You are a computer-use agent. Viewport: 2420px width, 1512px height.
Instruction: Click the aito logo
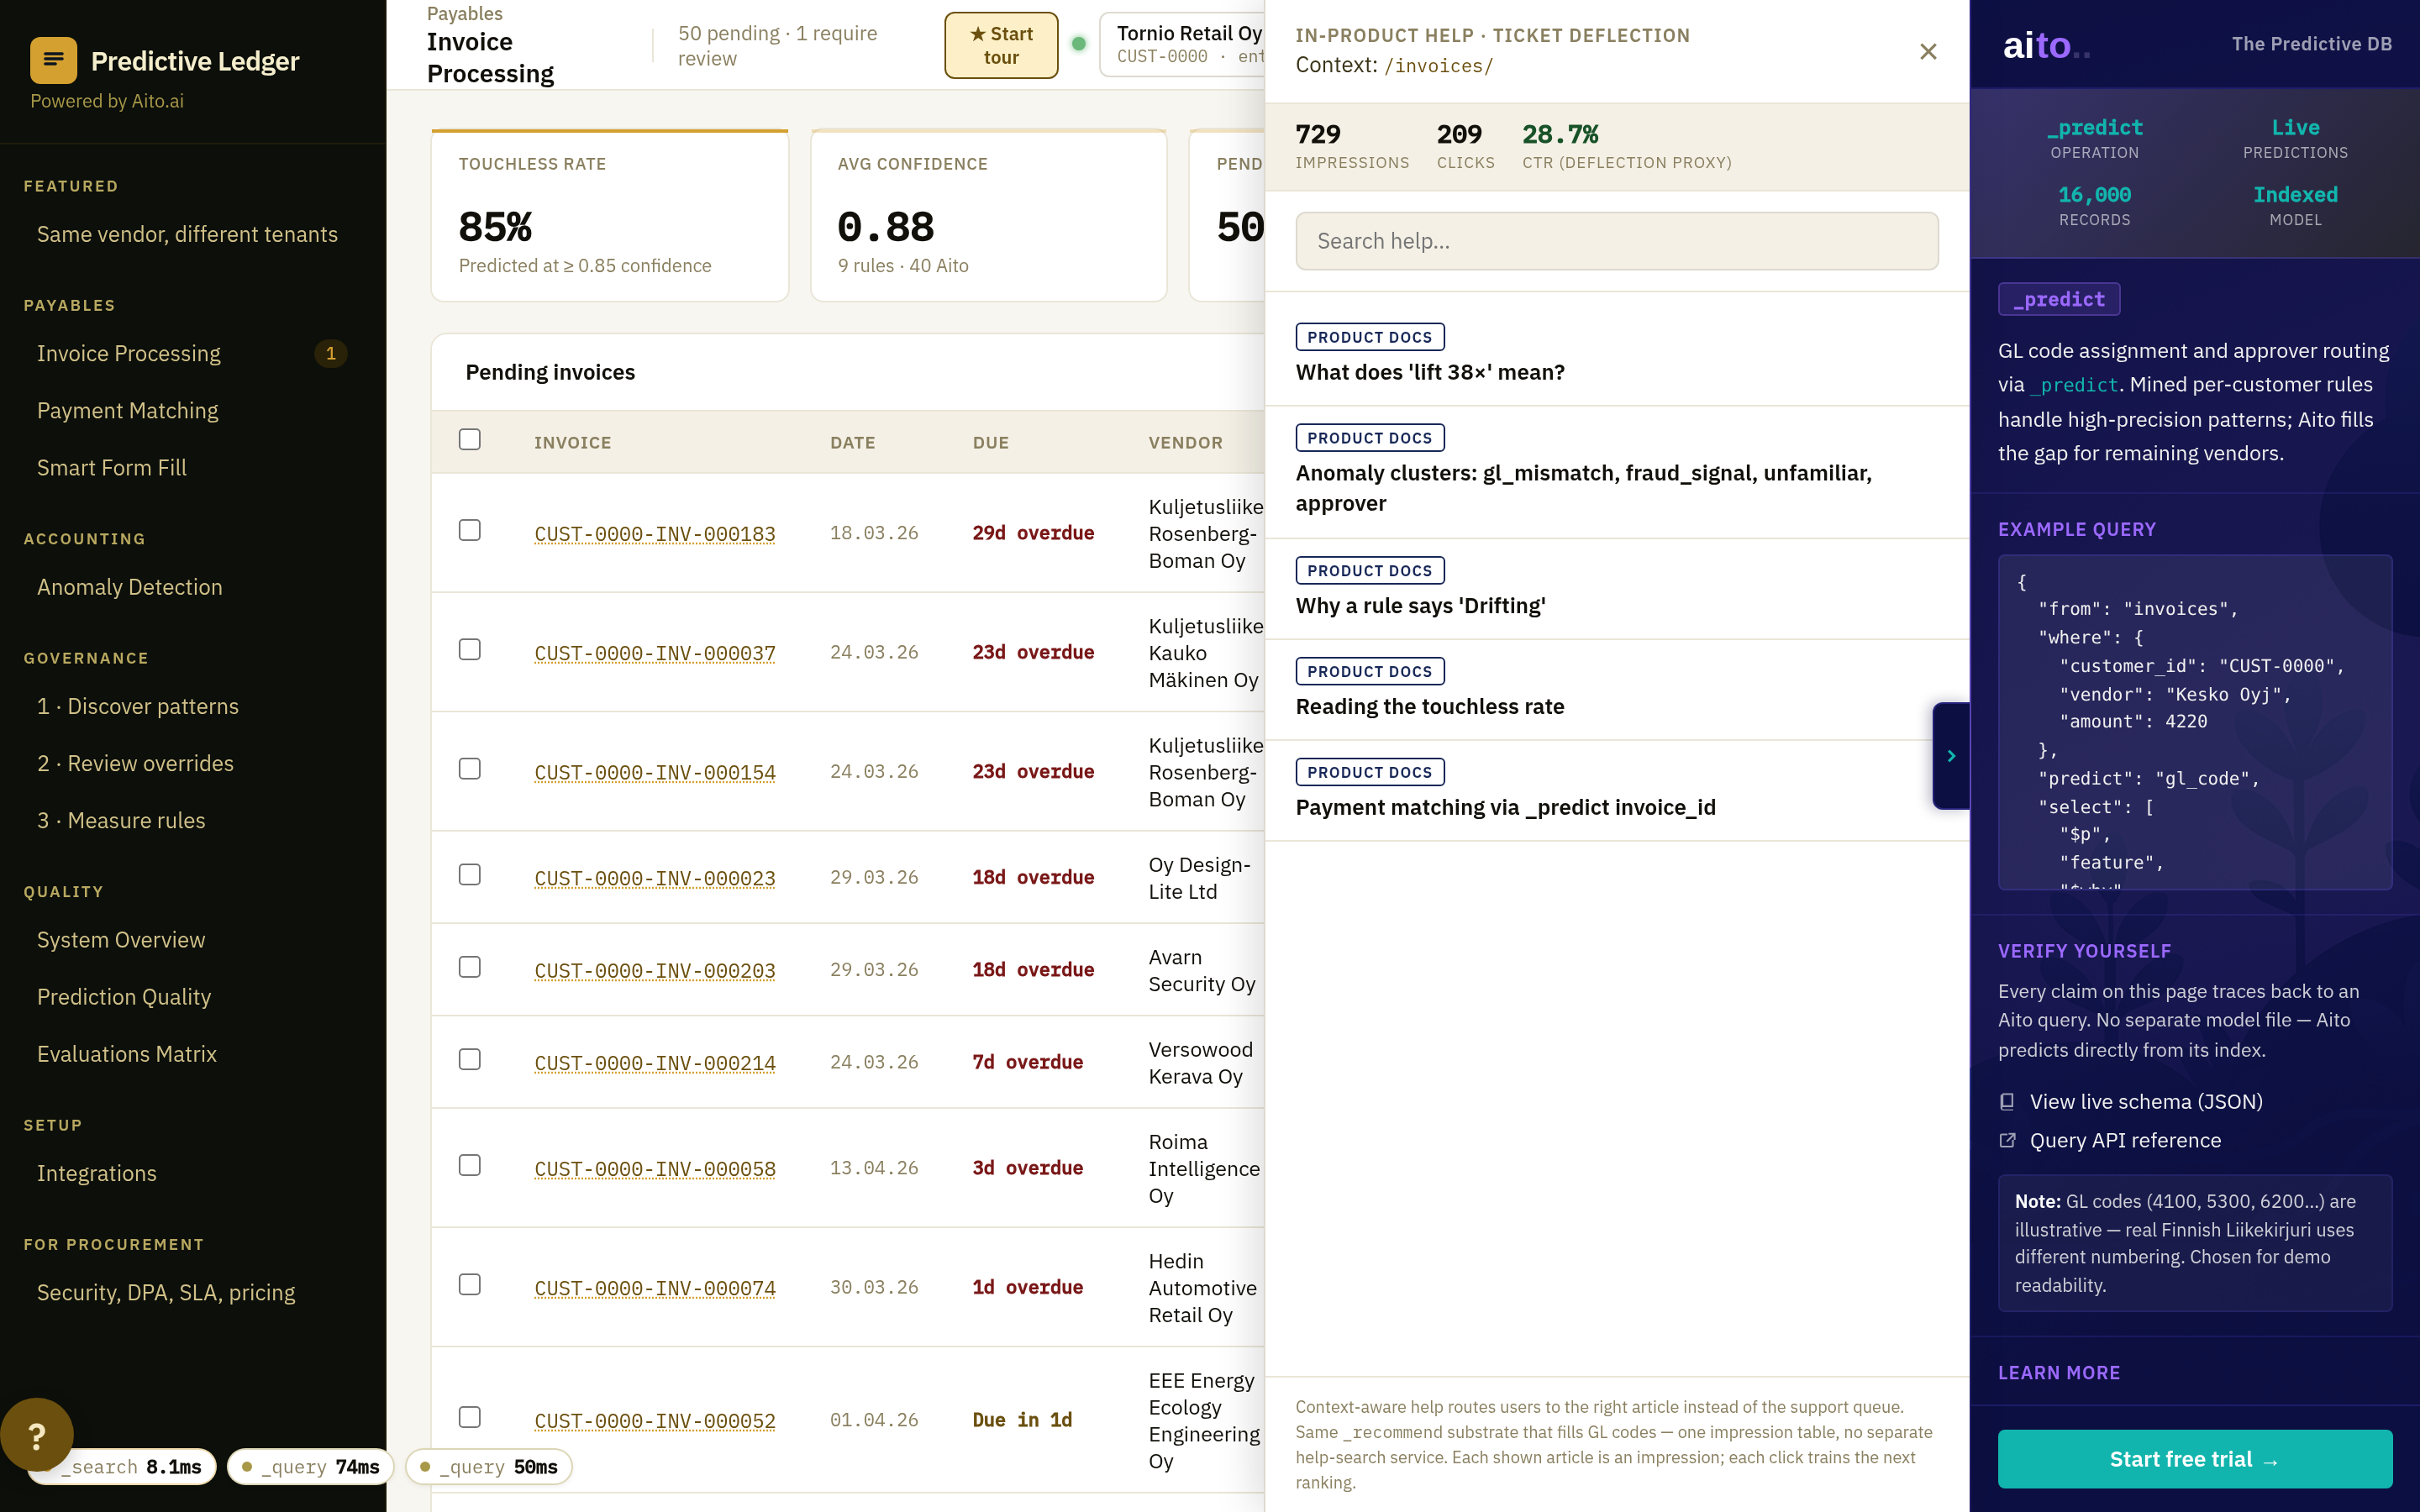[x=2046, y=45]
